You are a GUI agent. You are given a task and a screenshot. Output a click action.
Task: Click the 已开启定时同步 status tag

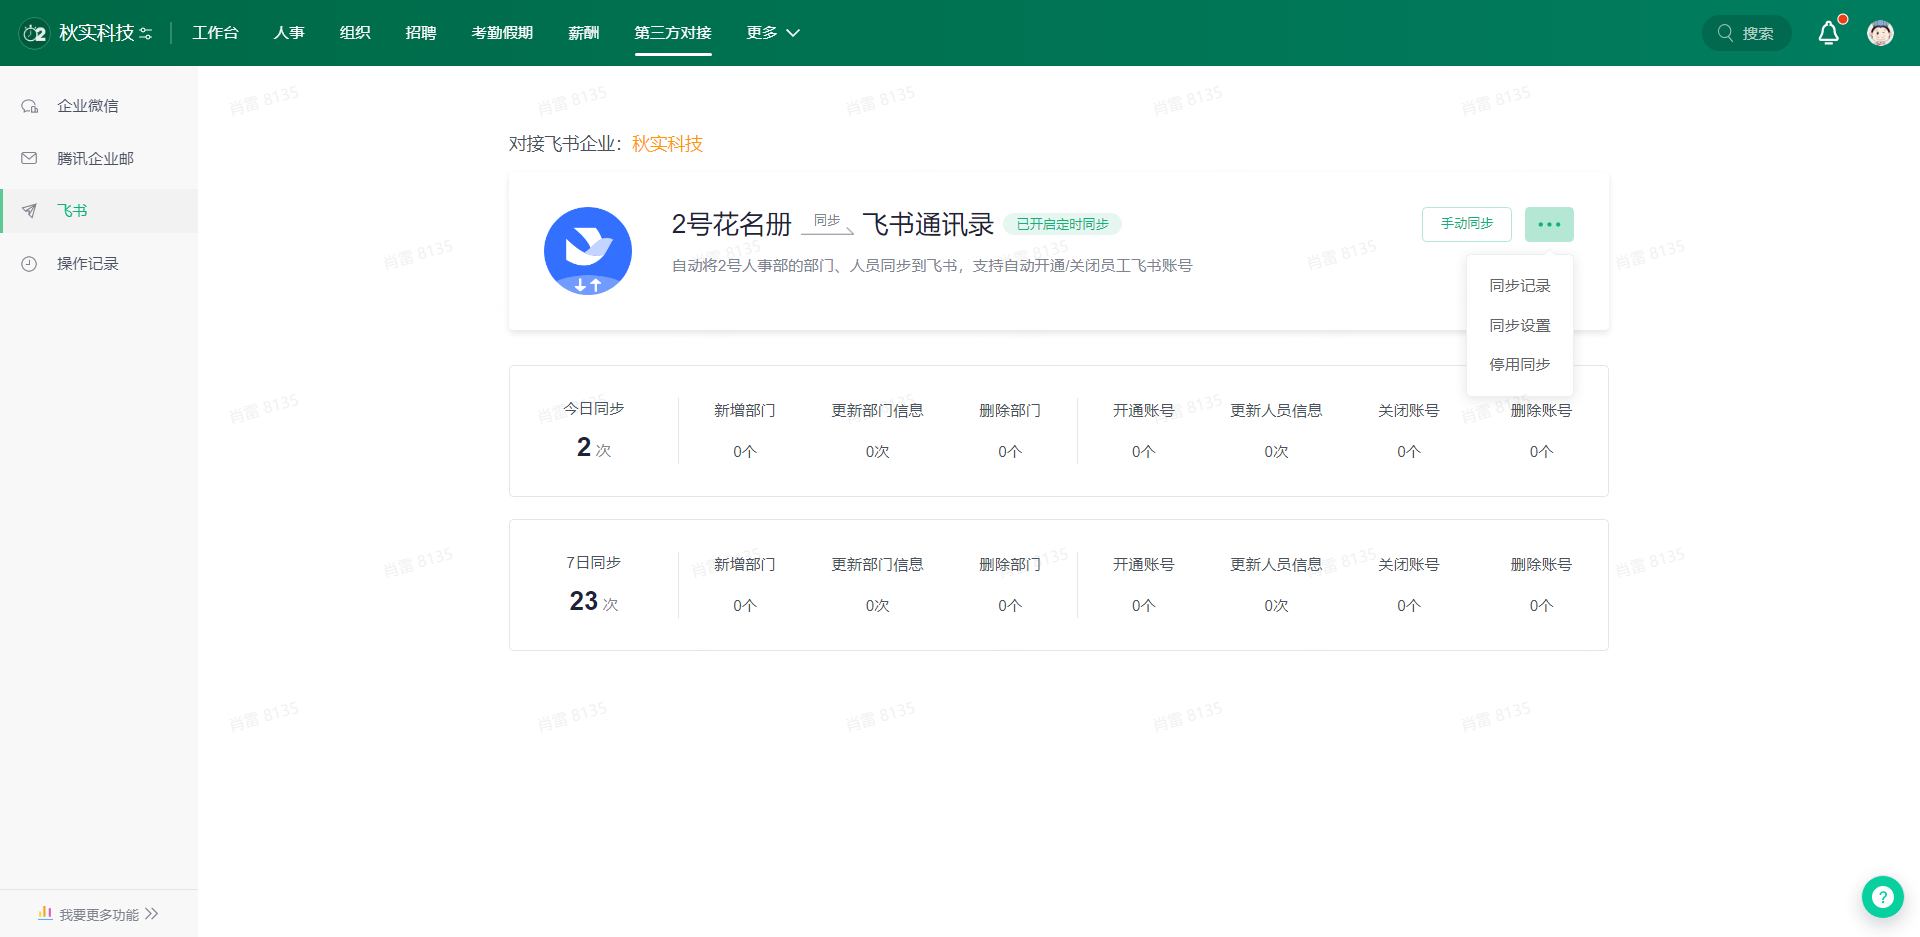(x=1063, y=224)
